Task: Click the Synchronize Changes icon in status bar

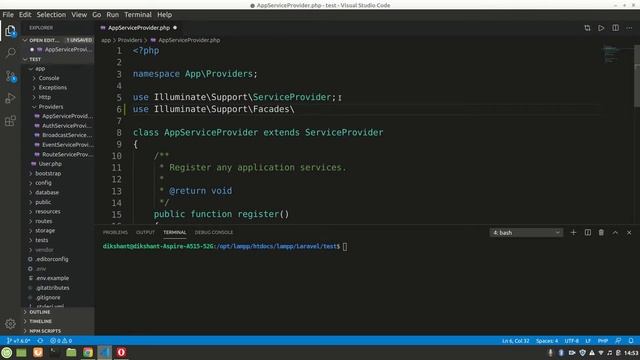Action: click(x=40, y=340)
